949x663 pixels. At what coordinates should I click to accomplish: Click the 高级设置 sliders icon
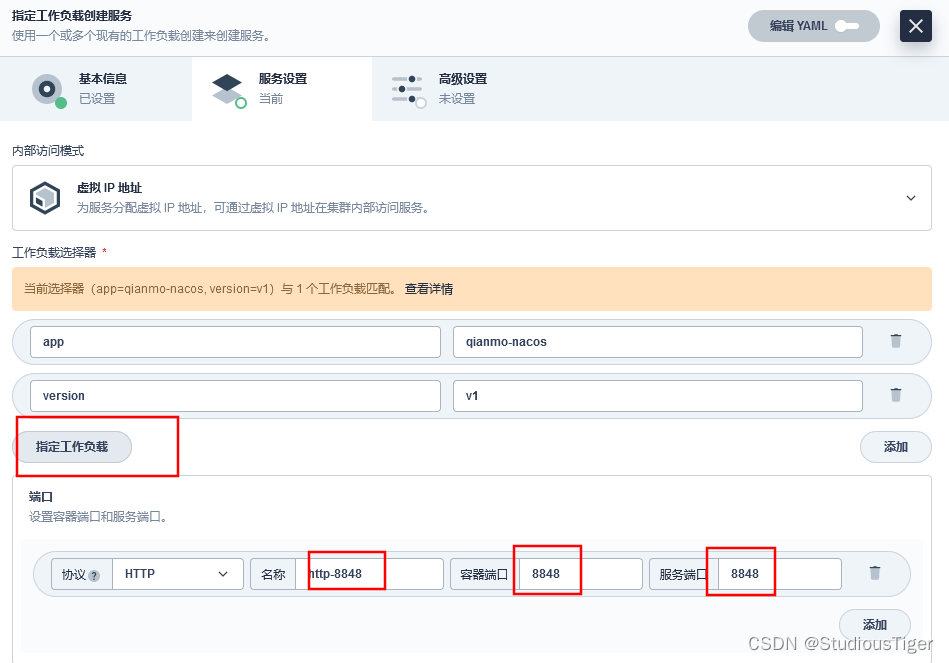click(409, 90)
